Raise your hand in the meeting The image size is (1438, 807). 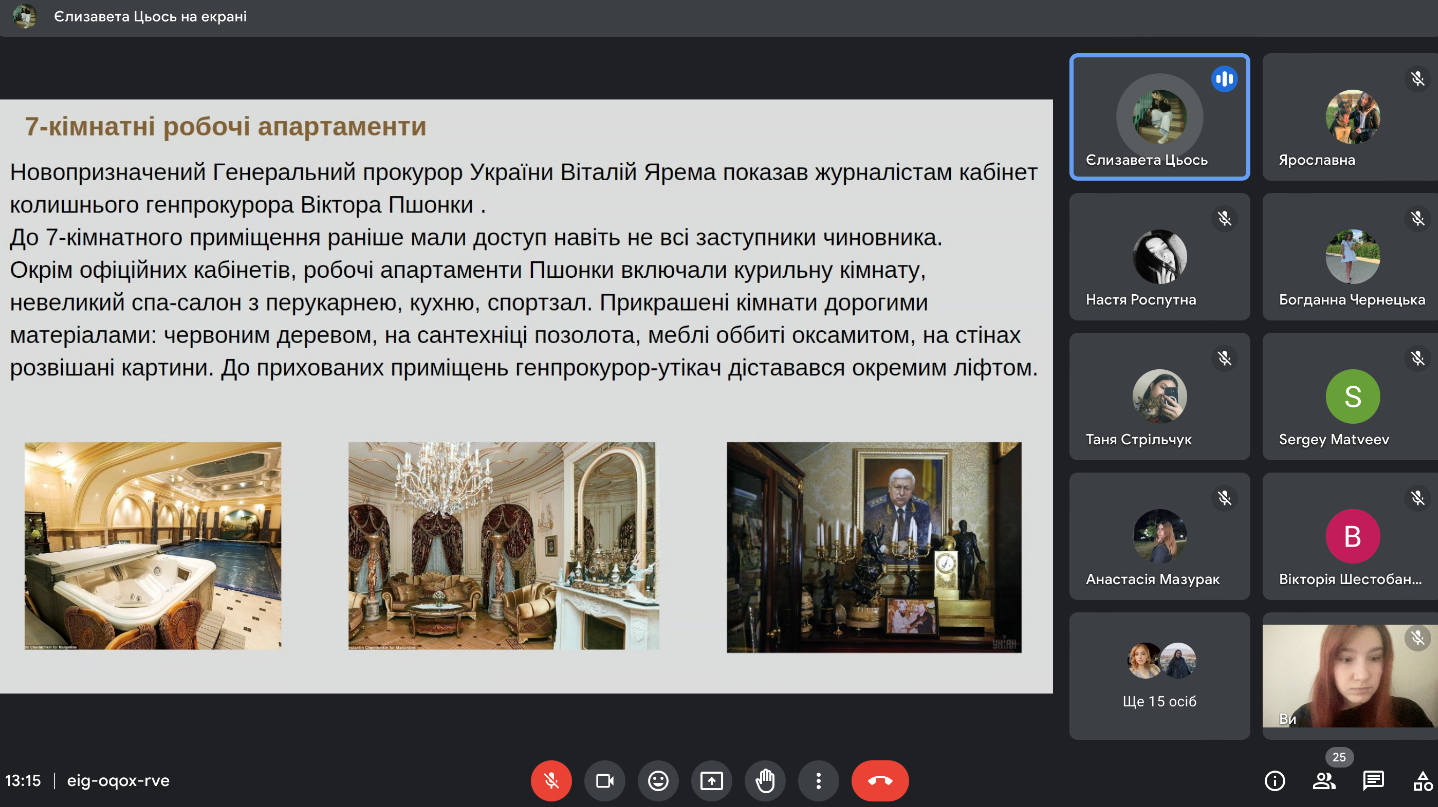765,781
